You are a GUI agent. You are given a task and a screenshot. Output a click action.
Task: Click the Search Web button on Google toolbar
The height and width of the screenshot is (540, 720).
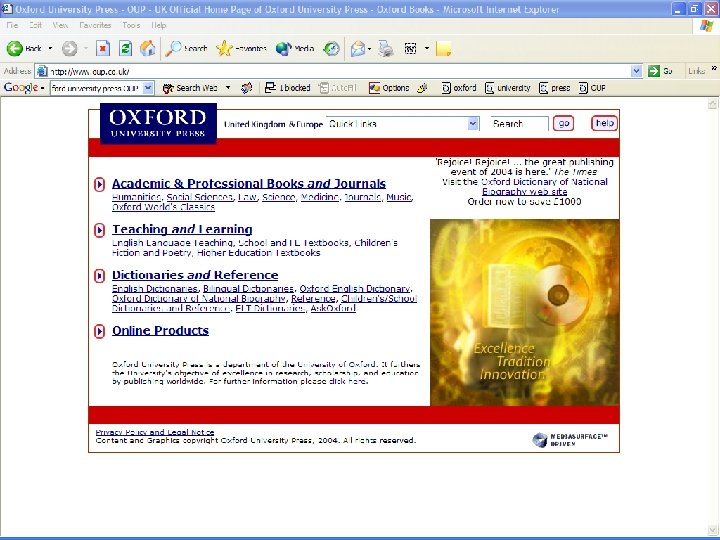190,88
